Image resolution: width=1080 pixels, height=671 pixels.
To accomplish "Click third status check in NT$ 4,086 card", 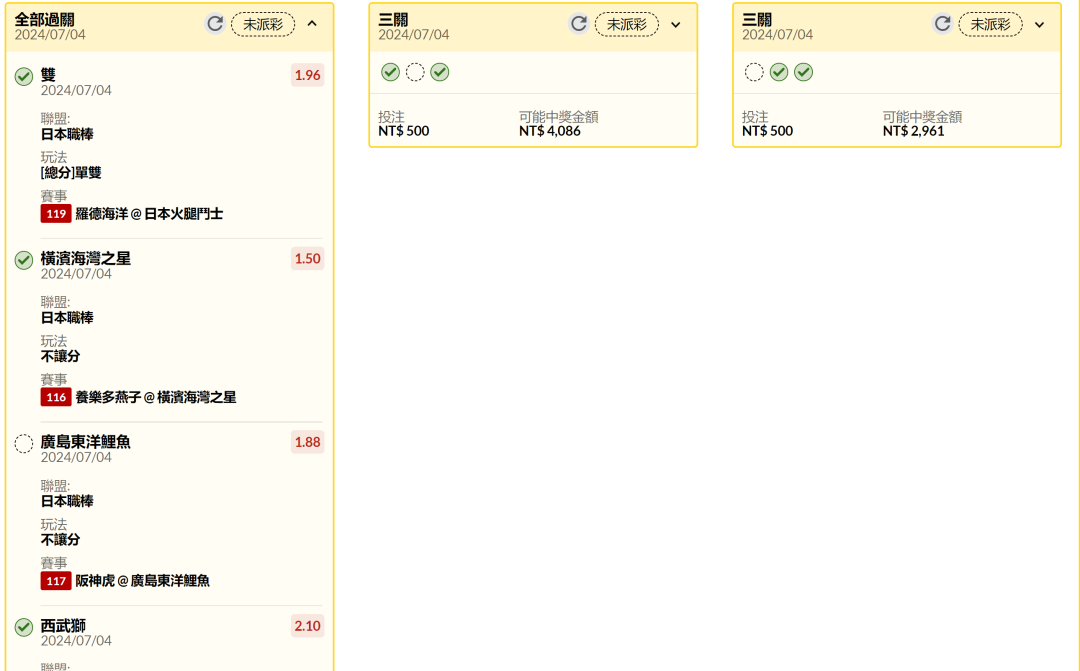I will point(440,72).
